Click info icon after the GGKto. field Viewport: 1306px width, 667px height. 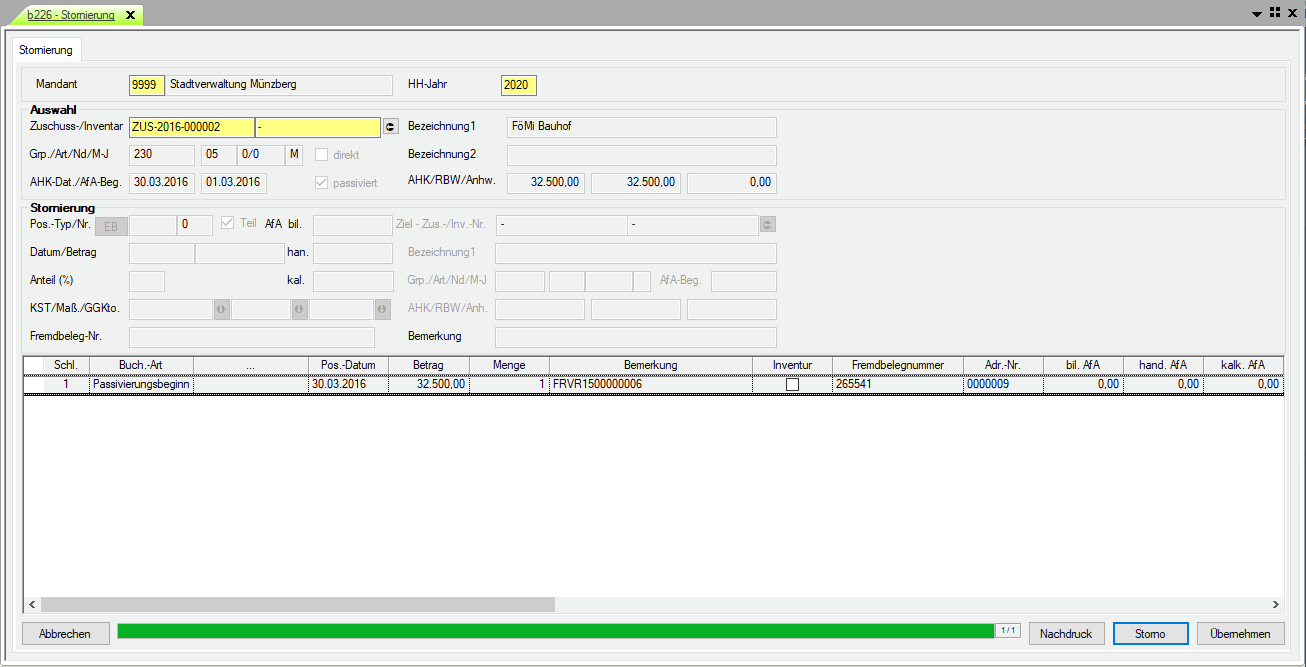click(382, 310)
